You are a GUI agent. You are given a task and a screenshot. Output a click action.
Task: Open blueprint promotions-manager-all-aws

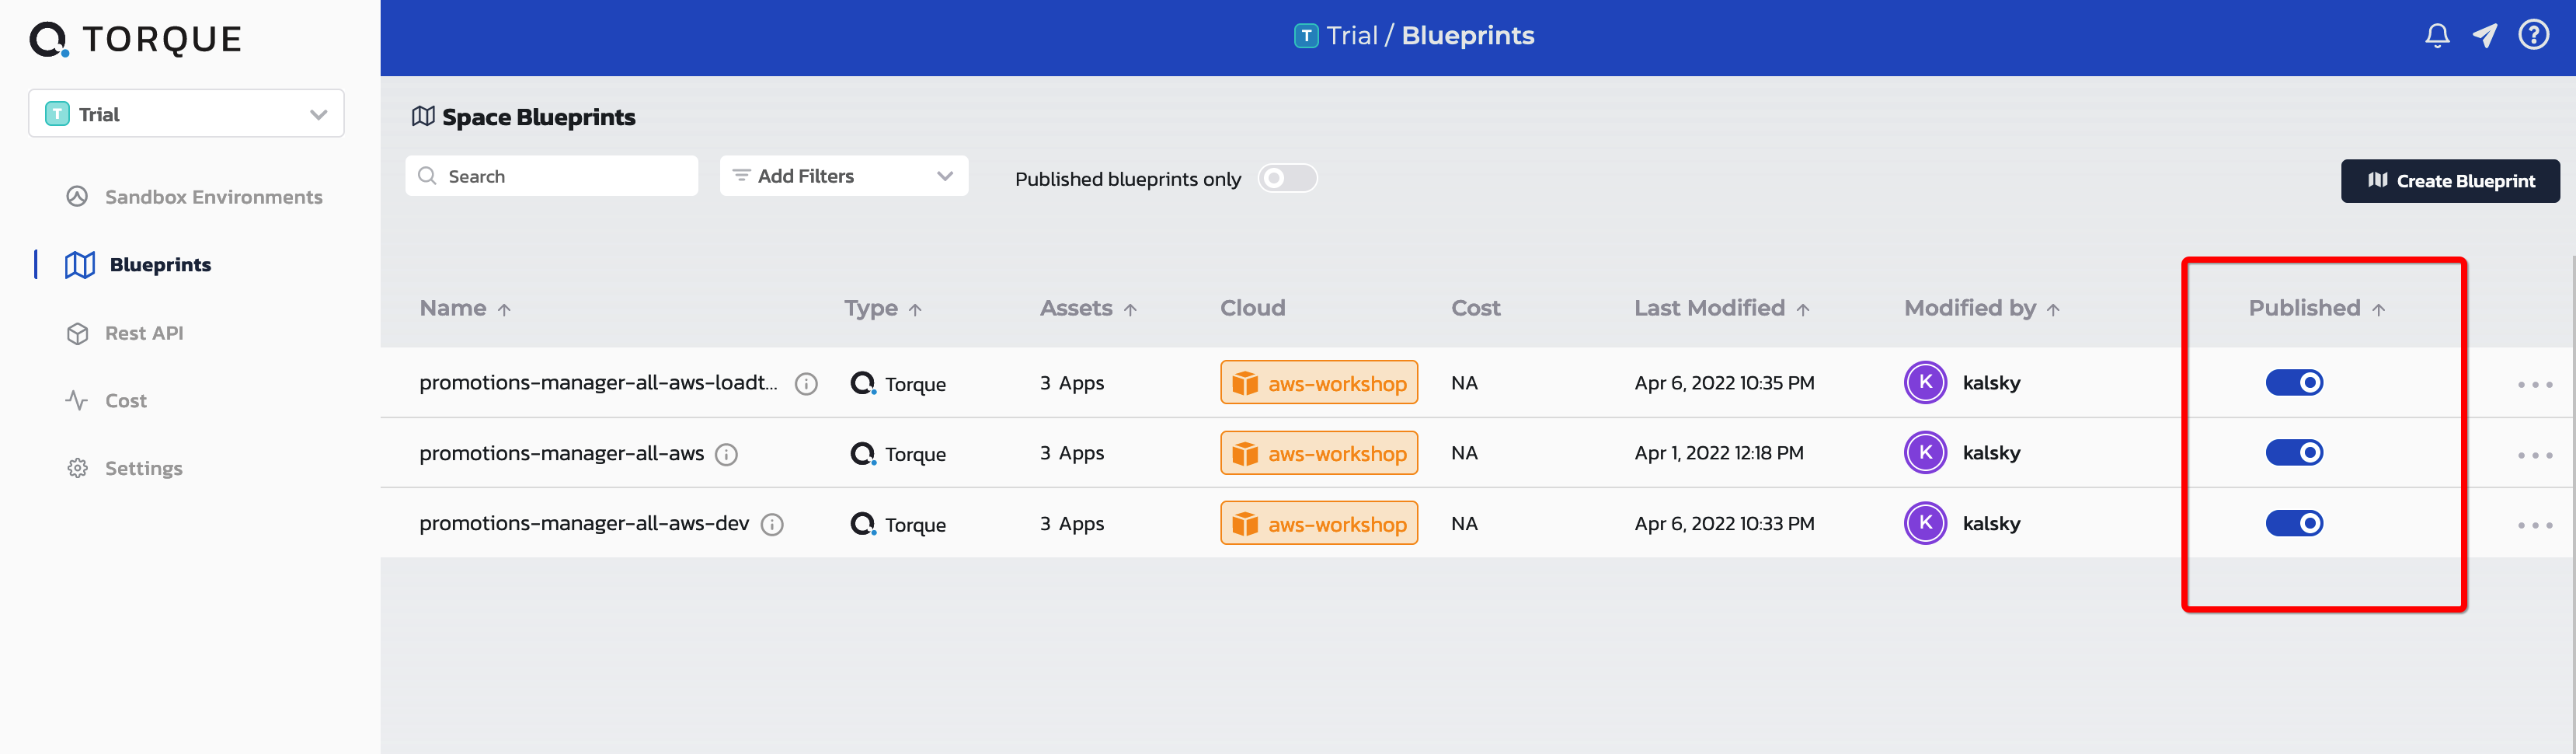tap(561, 454)
